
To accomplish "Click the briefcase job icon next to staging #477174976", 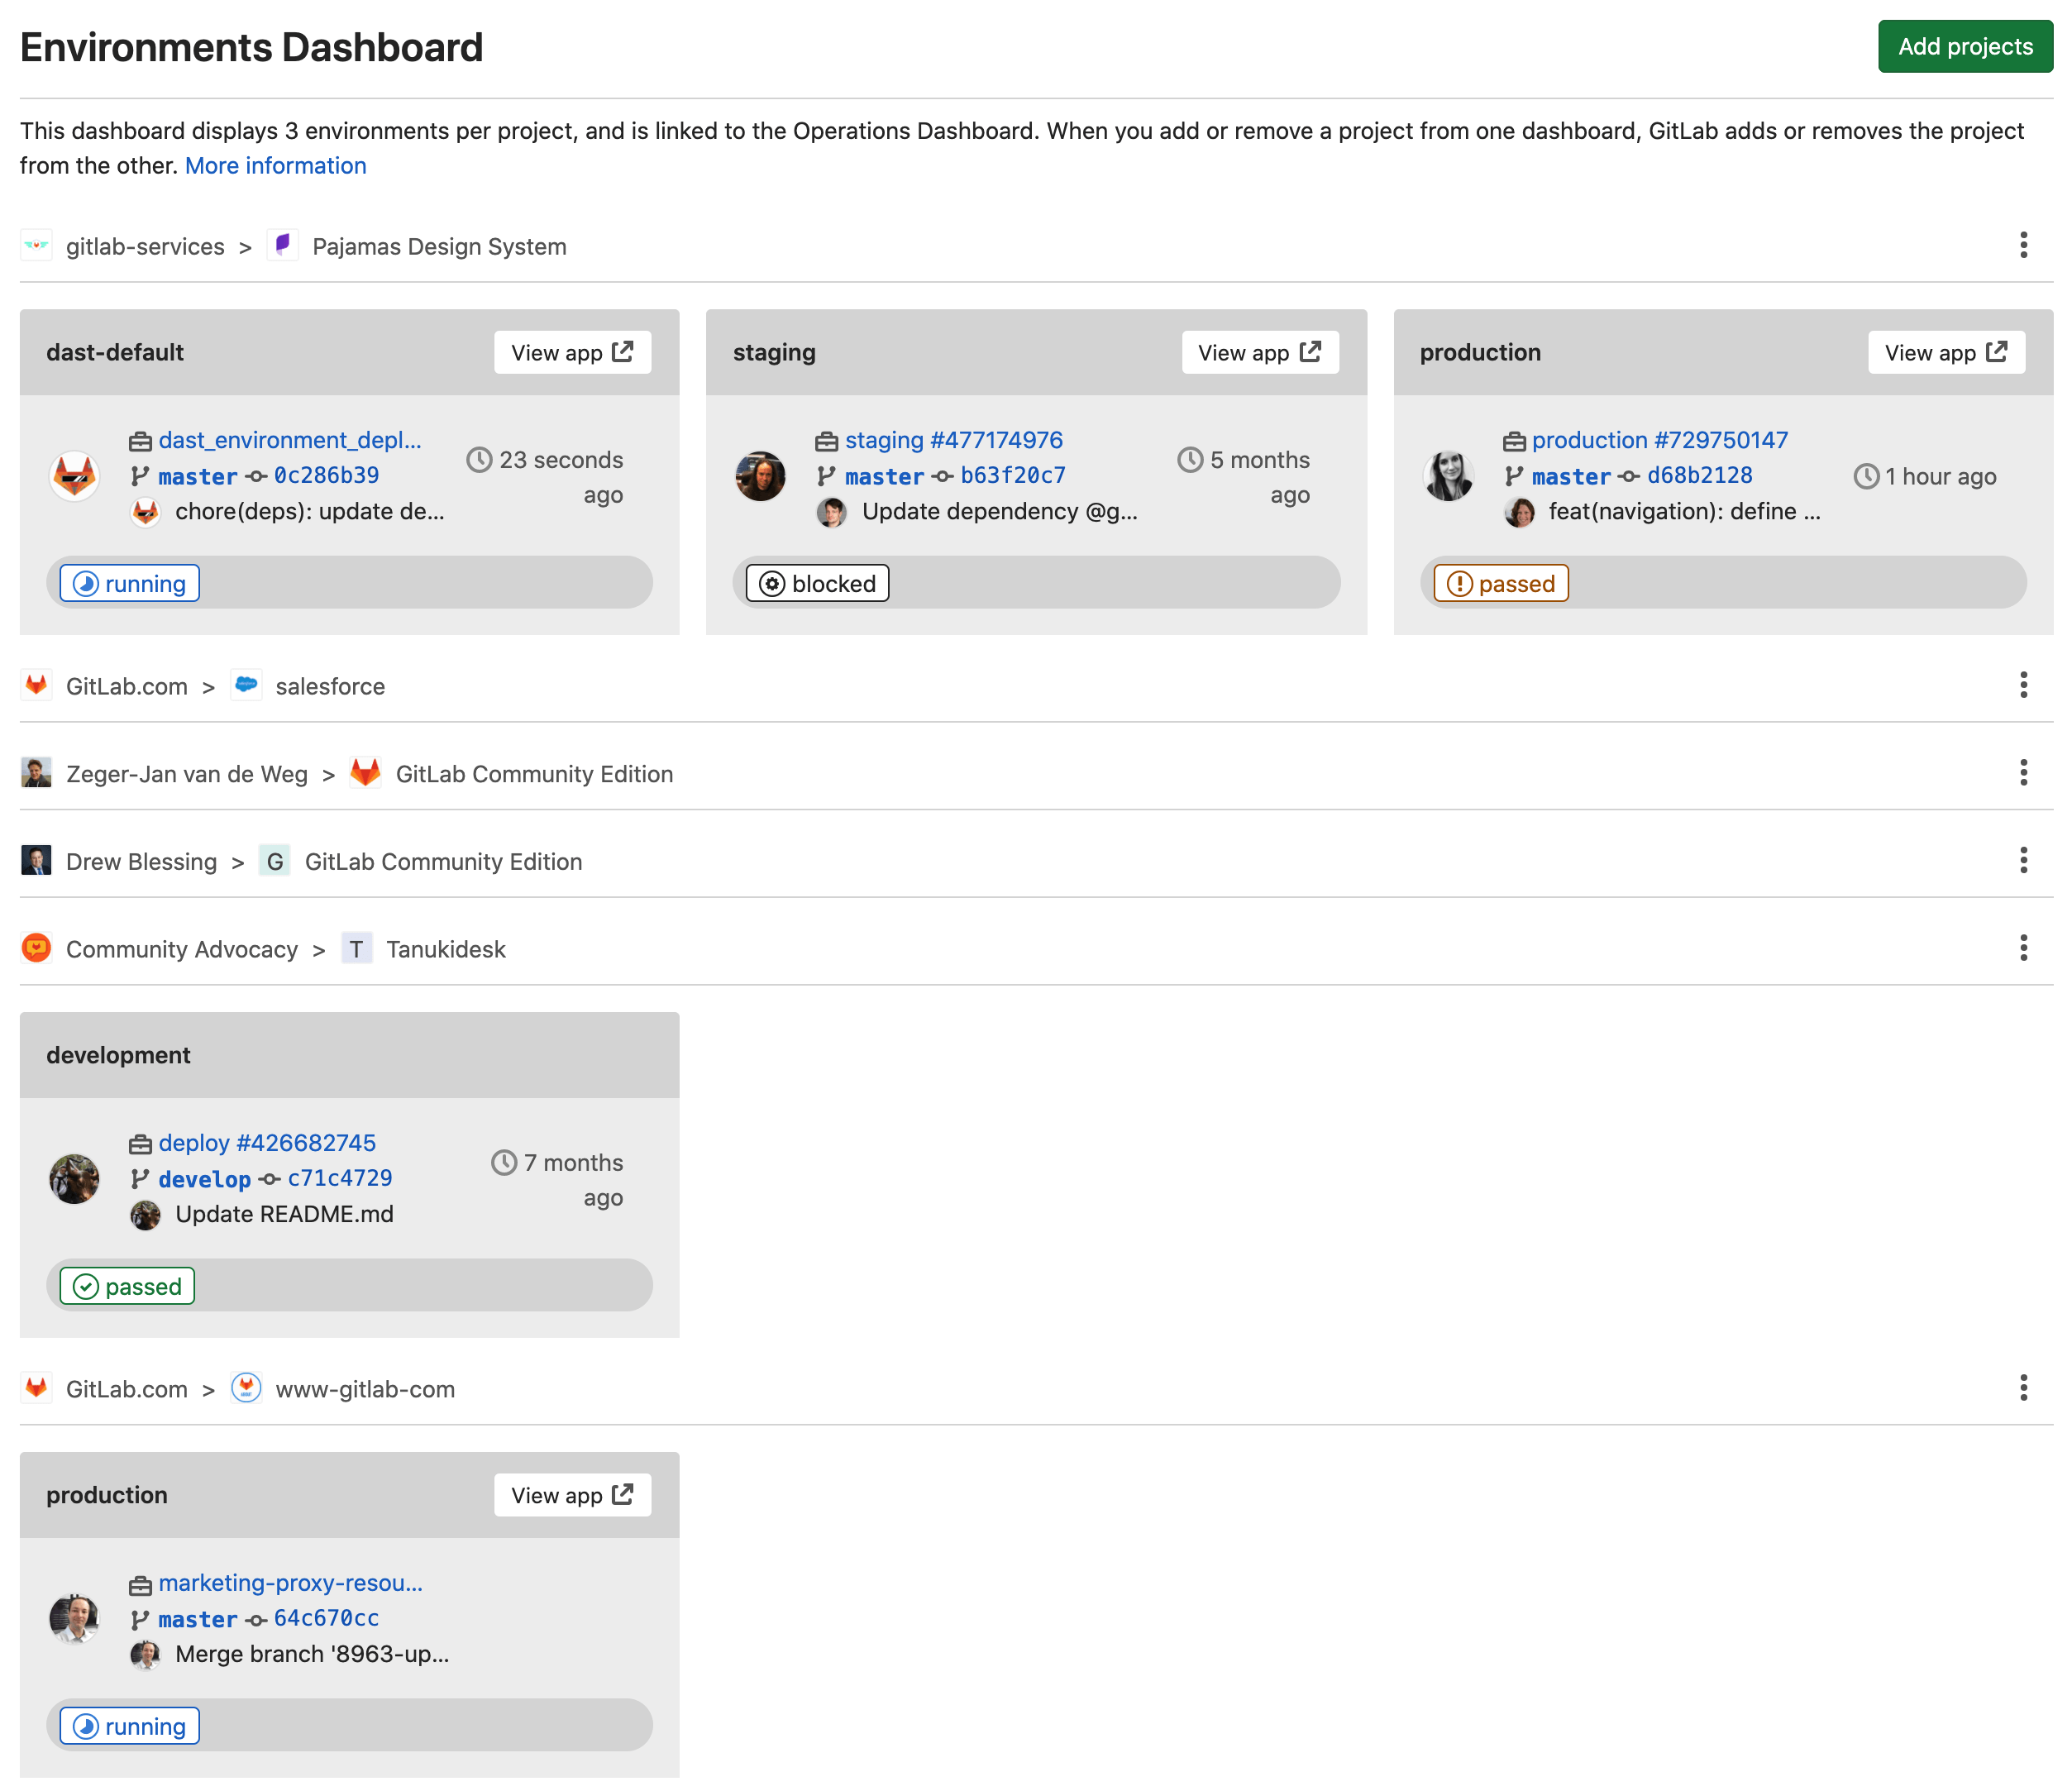I will (825, 440).
